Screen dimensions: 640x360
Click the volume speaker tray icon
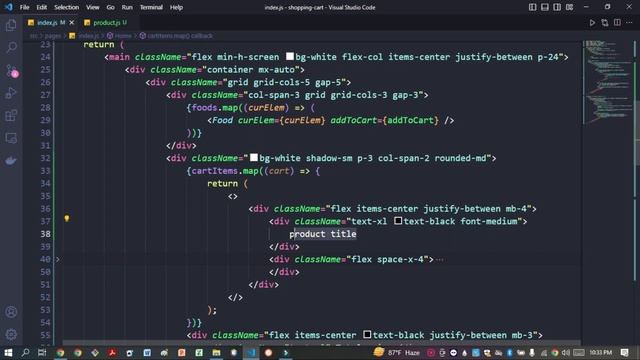(566, 352)
